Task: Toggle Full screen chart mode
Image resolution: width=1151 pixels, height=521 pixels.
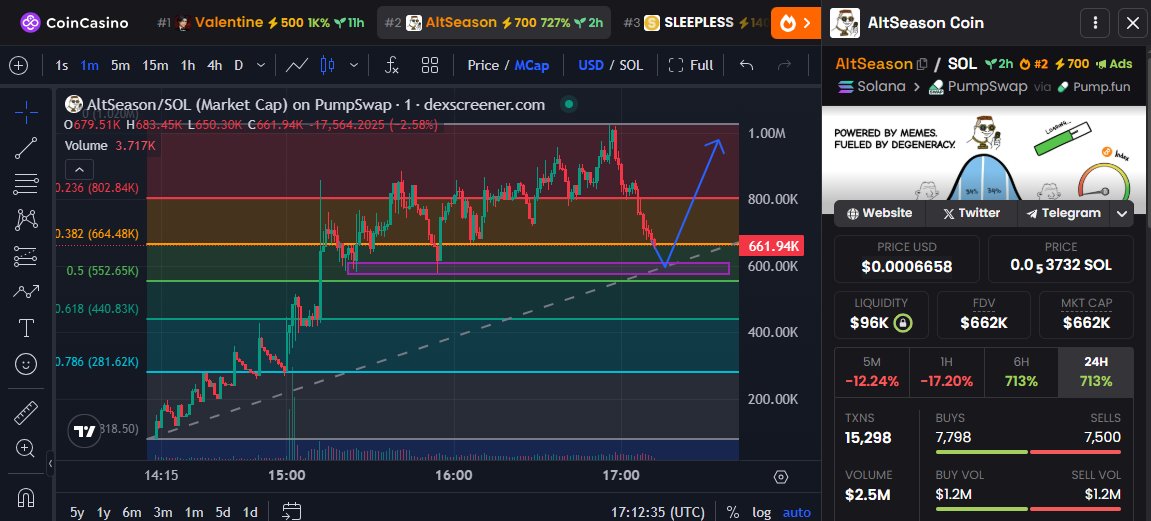Action: click(691, 65)
